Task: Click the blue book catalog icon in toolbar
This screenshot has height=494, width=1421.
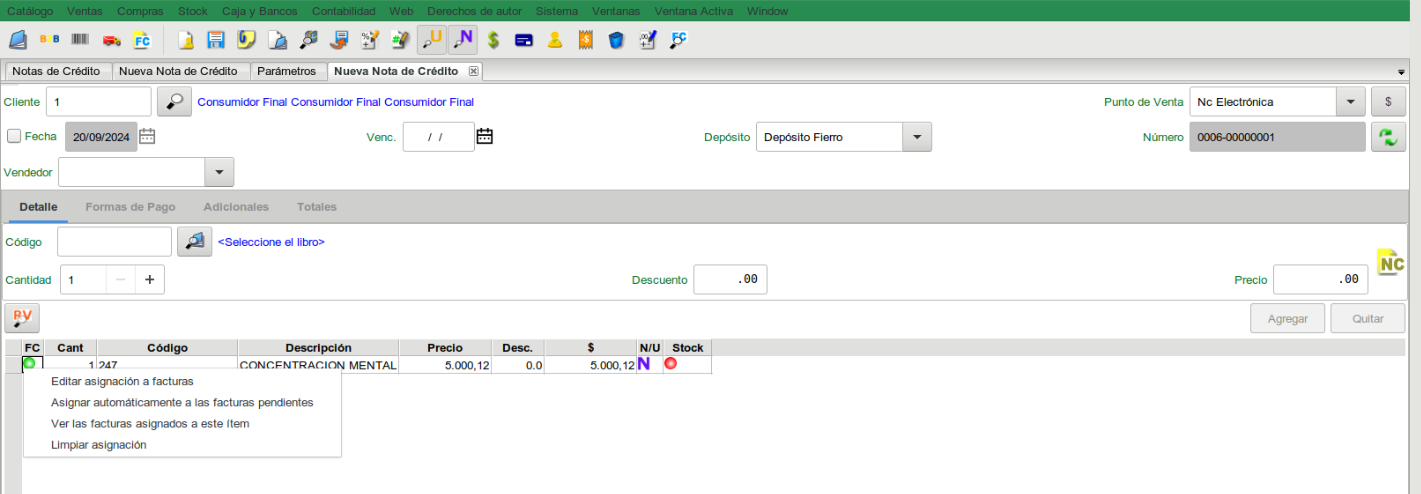Action: tap(18, 40)
